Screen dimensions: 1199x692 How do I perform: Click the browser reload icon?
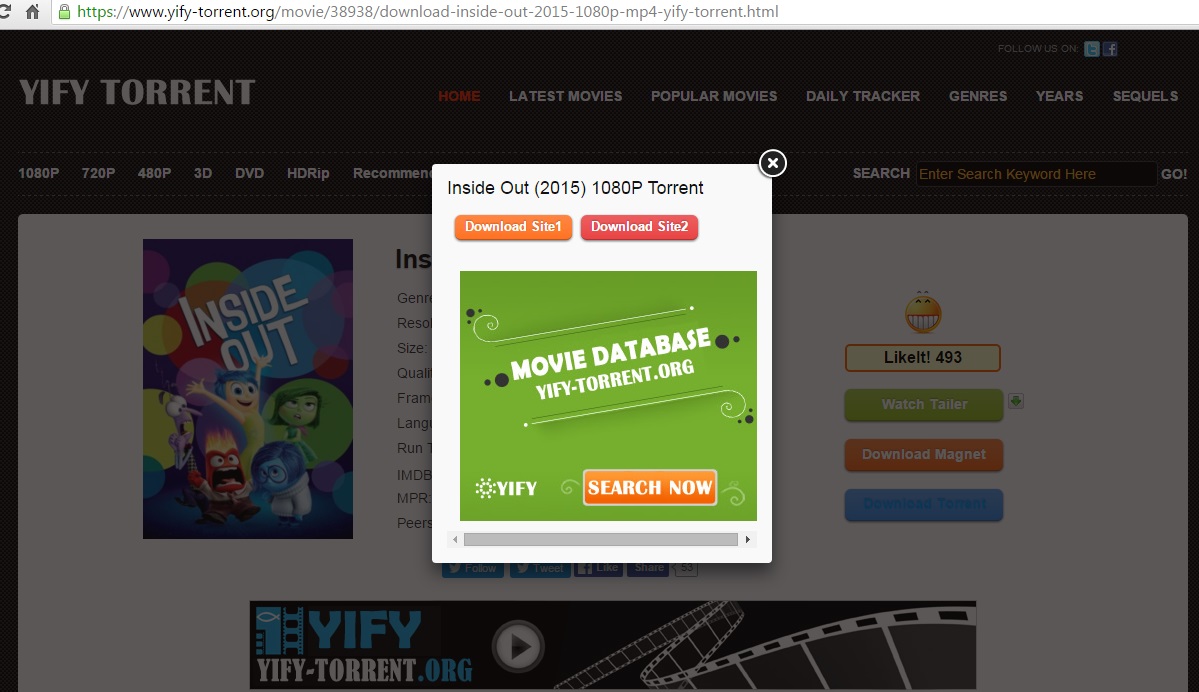5,11
